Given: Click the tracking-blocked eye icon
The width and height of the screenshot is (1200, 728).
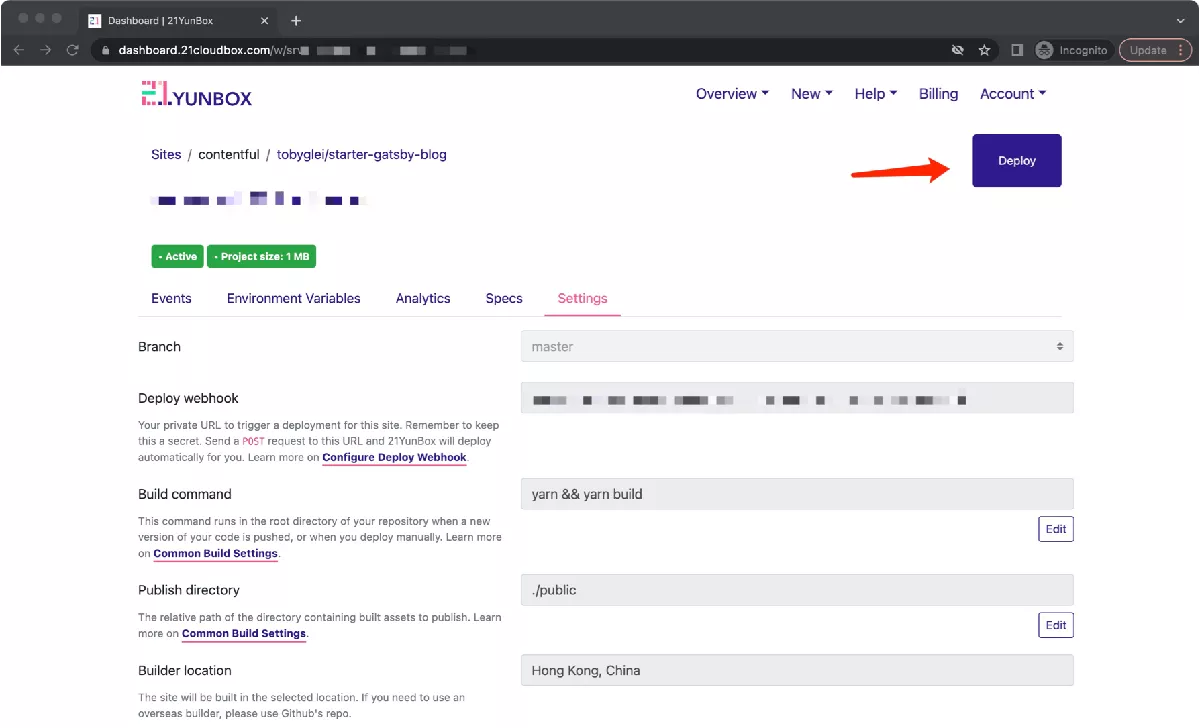Looking at the screenshot, I should tap(957, 50).
